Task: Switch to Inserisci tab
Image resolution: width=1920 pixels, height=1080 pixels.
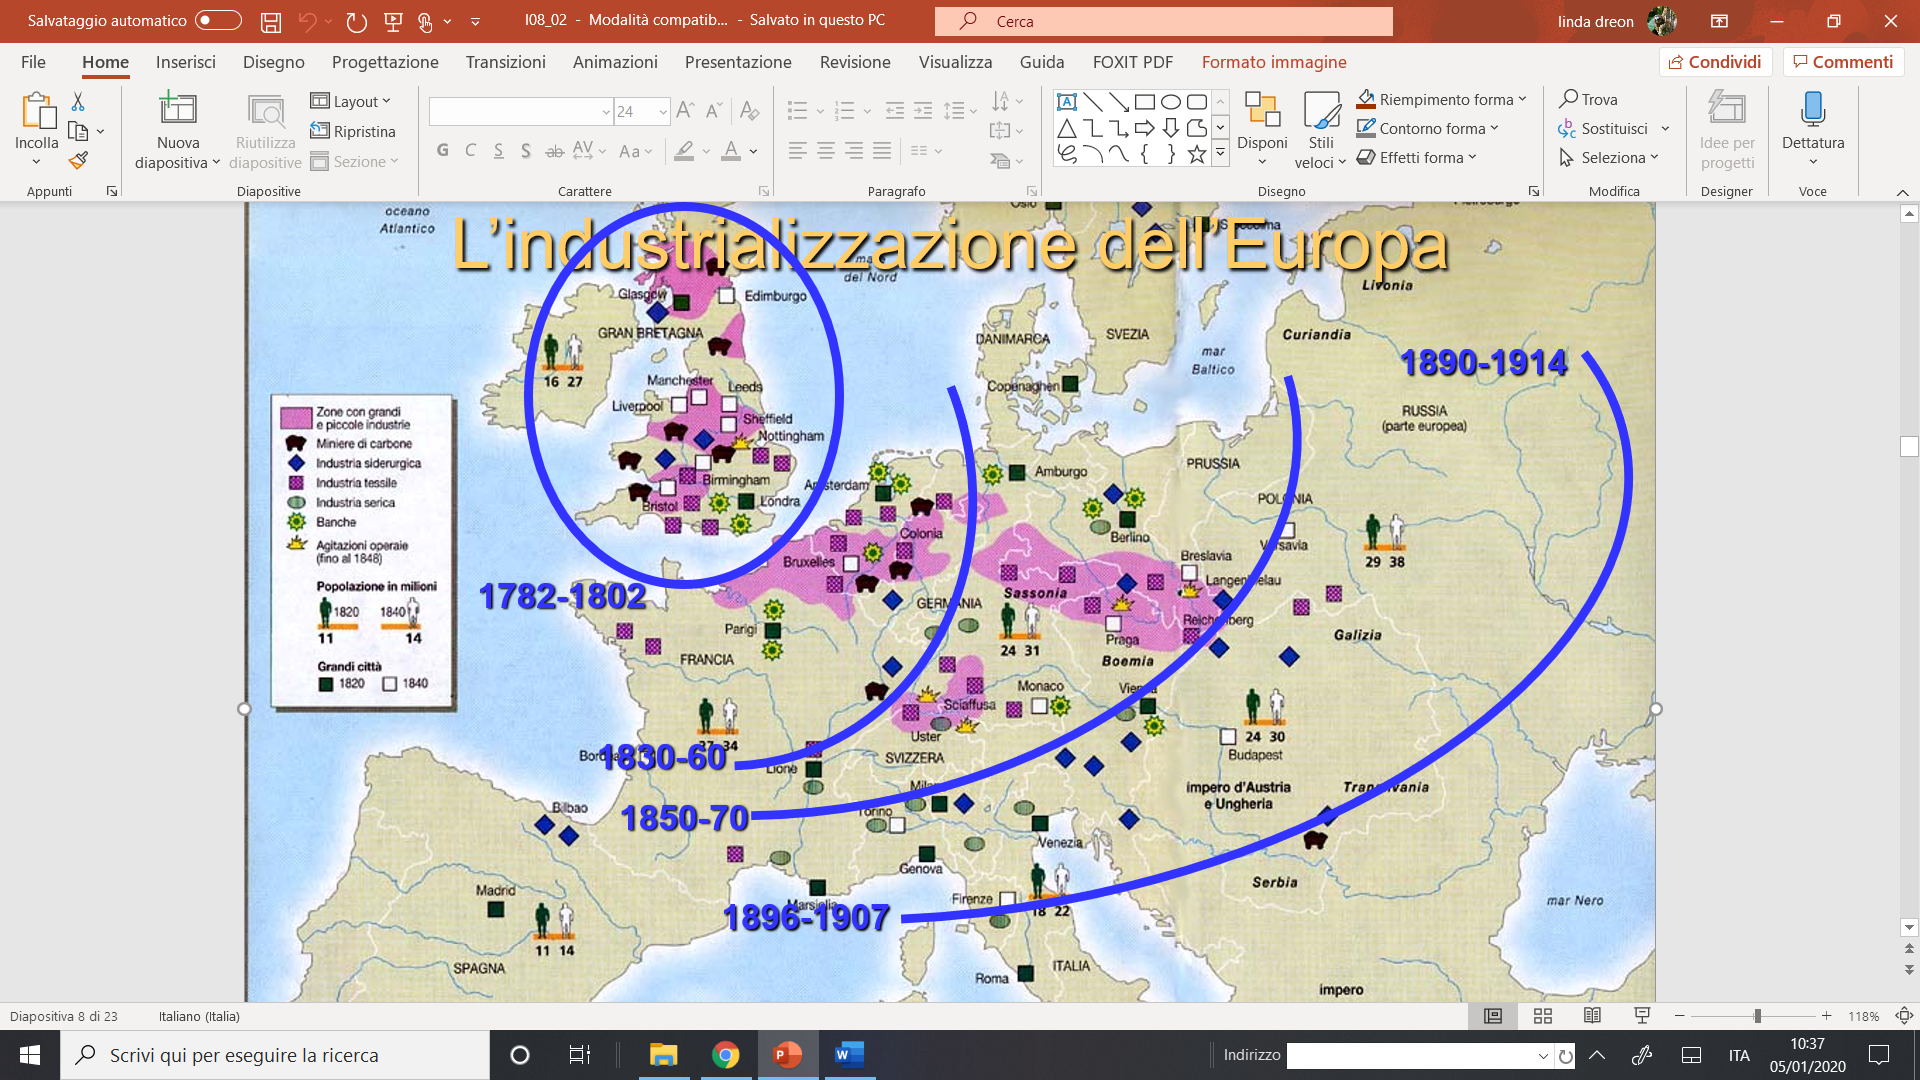Action: 186,62
